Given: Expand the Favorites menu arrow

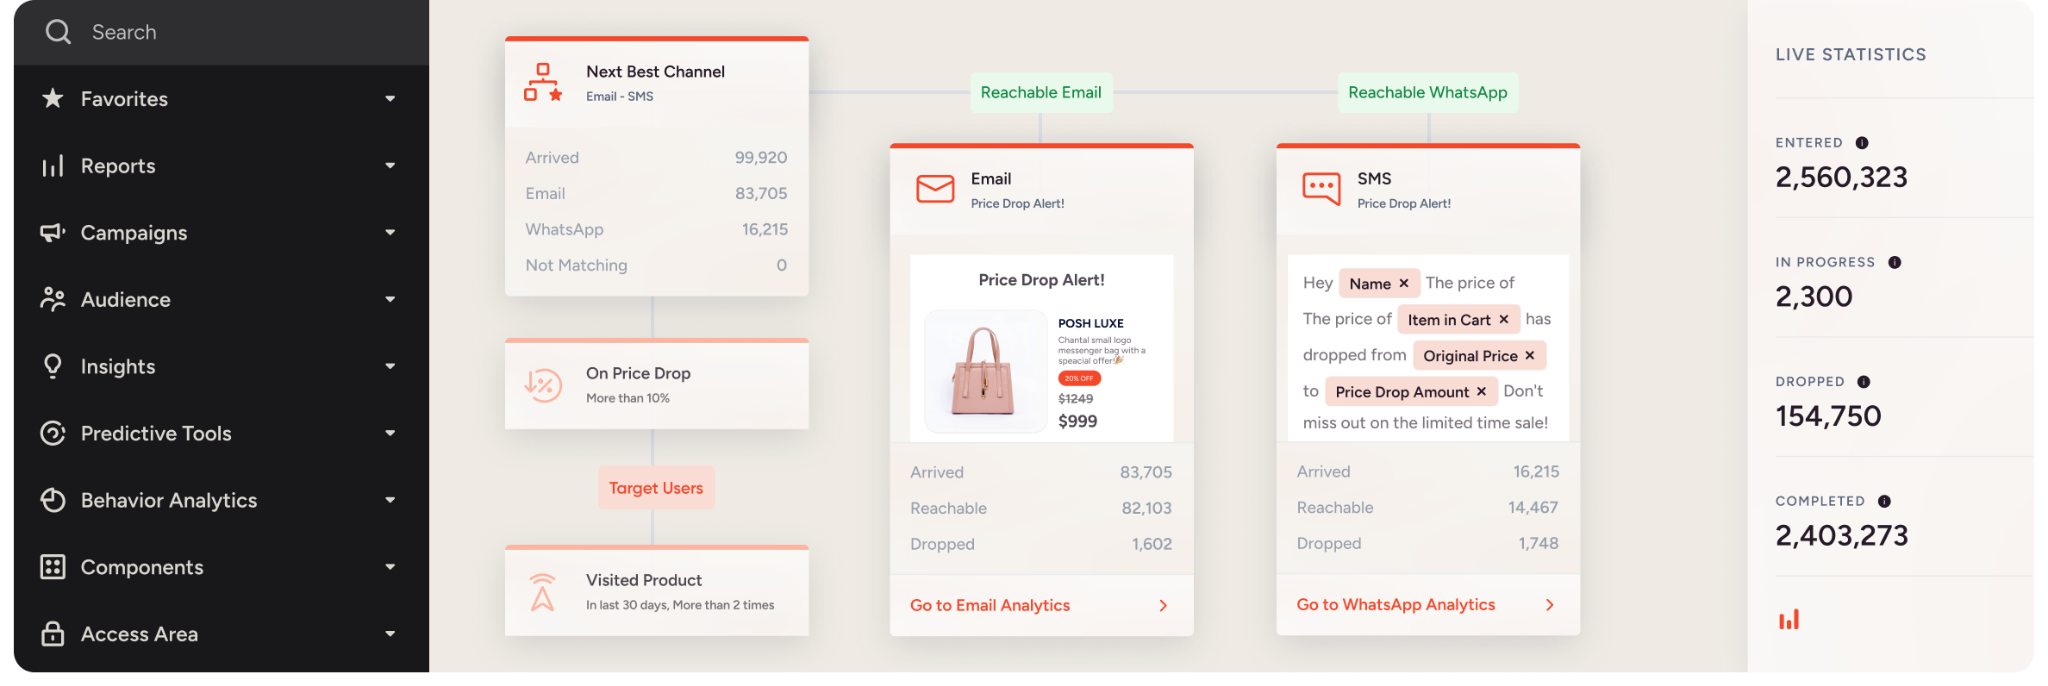Looking at the screenshot, I should [390, 98].
